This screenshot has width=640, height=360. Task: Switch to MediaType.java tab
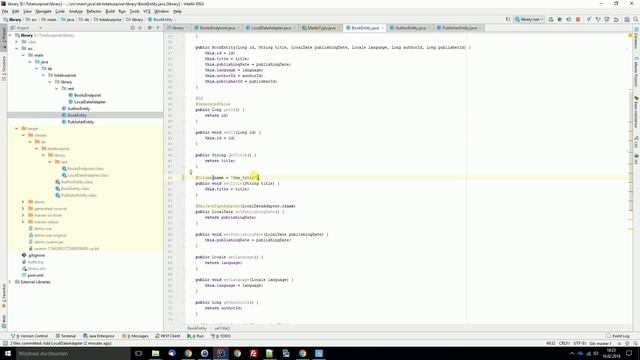(320, 28)
